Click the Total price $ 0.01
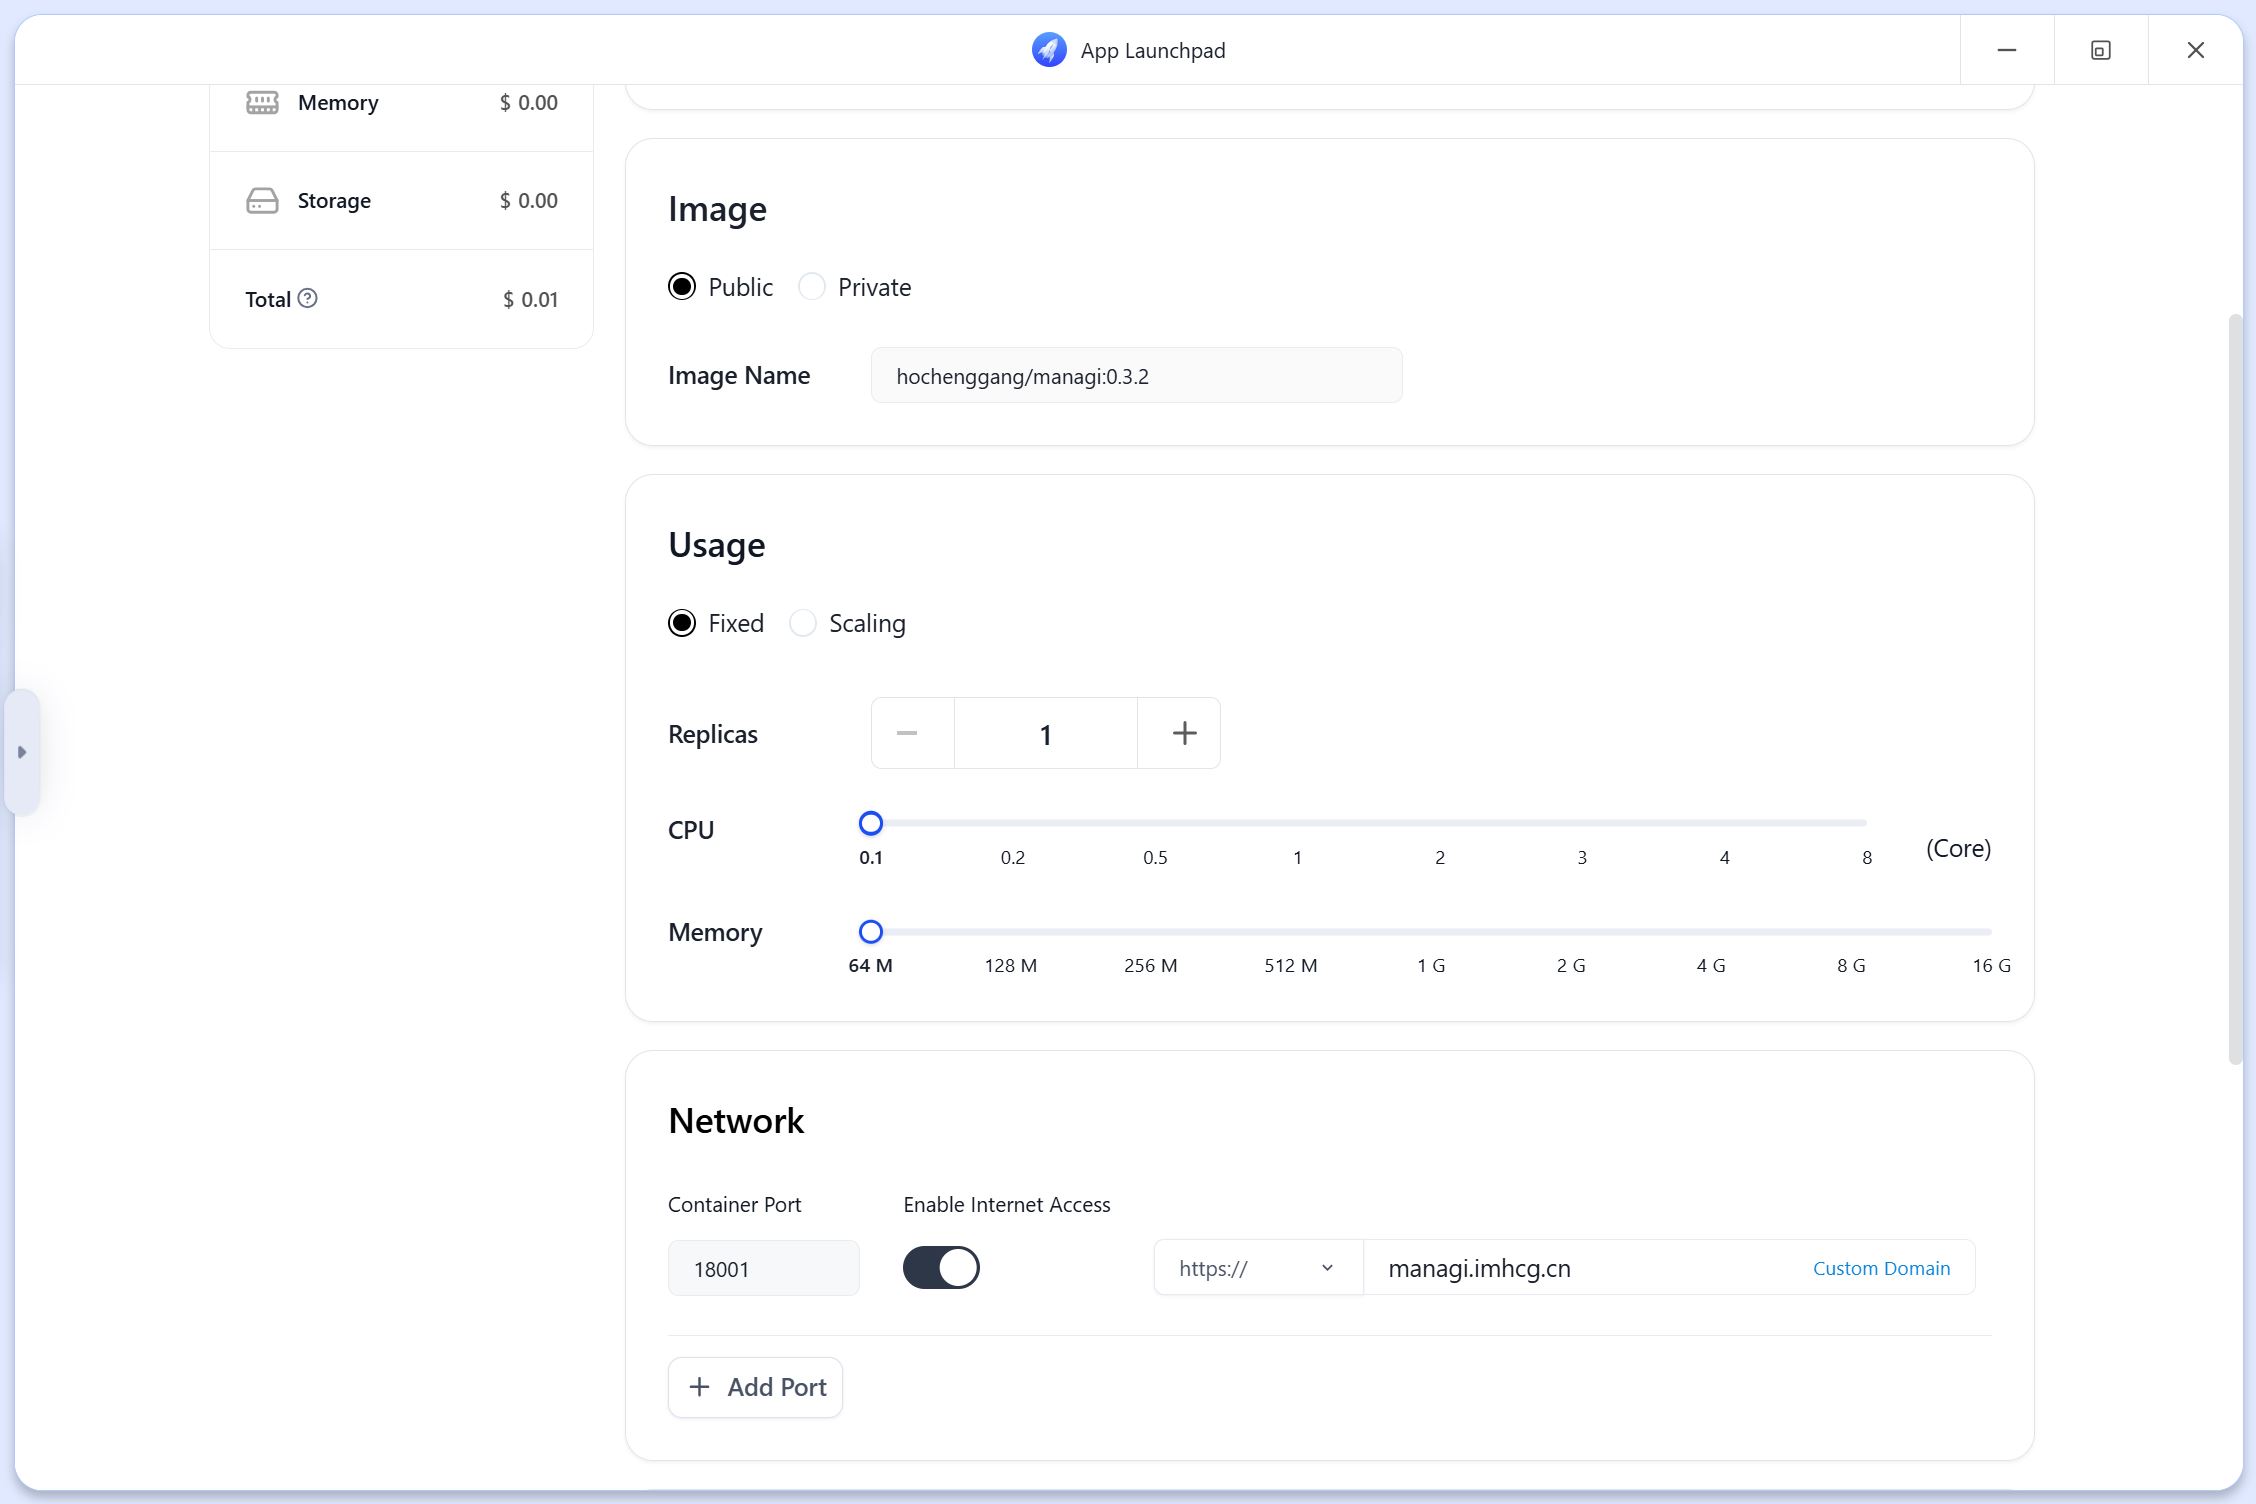2256x1504 pixels. (530, 299)
